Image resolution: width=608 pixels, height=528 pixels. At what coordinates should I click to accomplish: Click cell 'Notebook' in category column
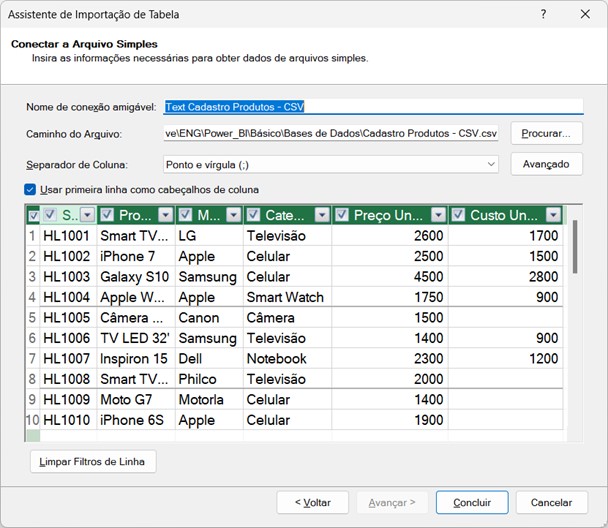[287, 359]
